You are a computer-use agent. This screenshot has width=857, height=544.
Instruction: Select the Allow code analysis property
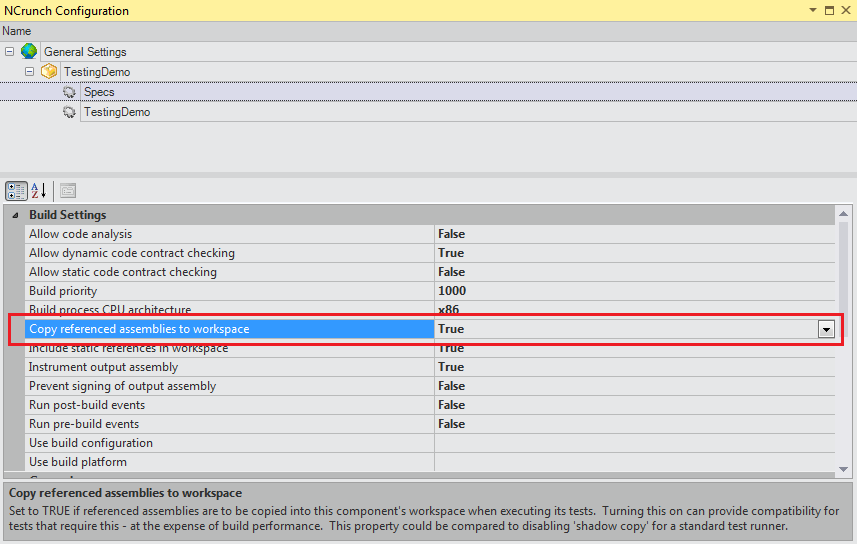pos(80,234)
